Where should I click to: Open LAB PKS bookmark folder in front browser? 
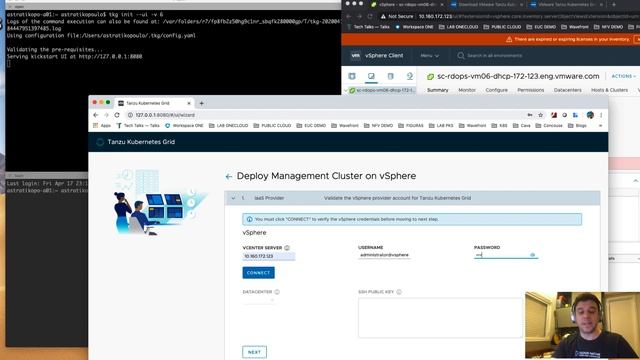click(441, 126)
